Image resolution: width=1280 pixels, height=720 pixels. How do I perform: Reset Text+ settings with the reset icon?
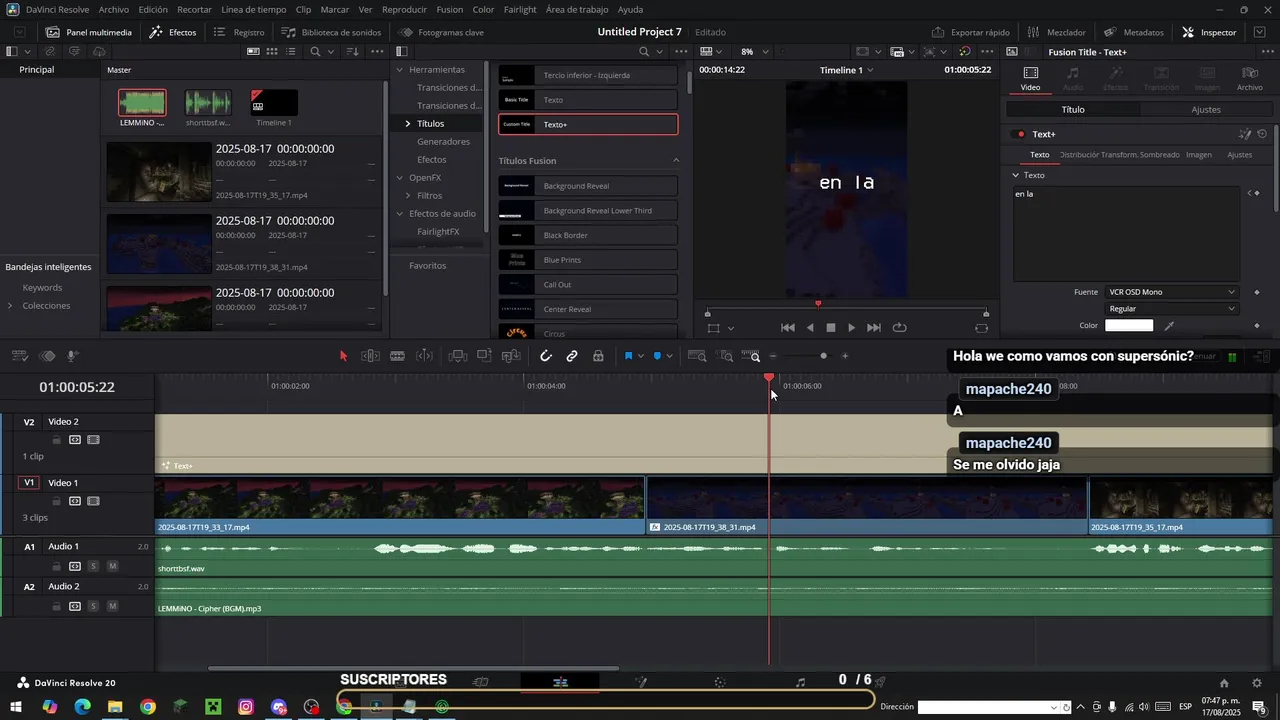click(x=1262, y=134)
